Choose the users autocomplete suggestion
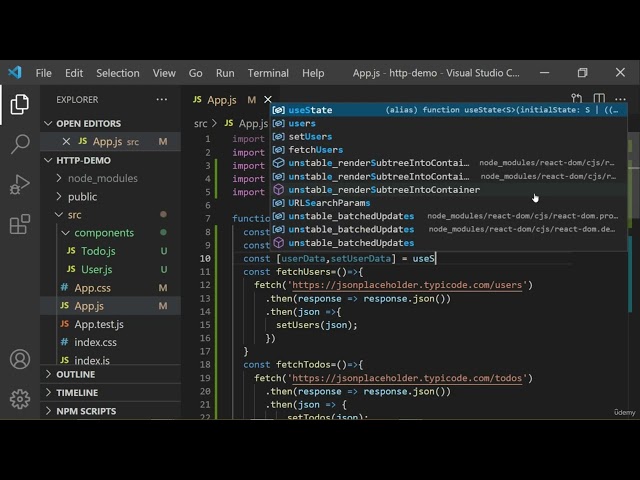This screenshot has width=640, height=480. (x=449, y=123)
